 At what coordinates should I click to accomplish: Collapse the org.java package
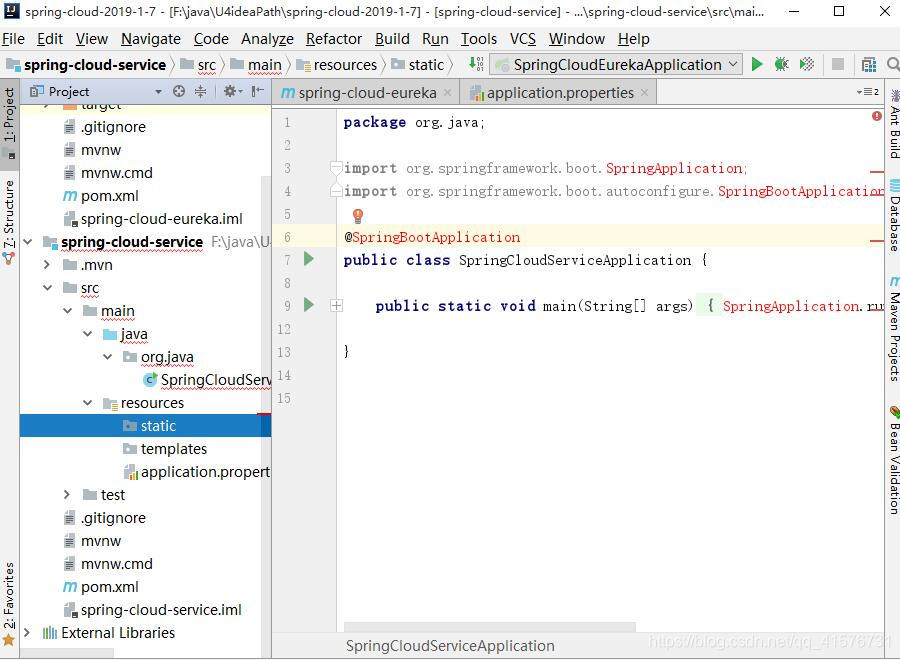coord(108,357)
